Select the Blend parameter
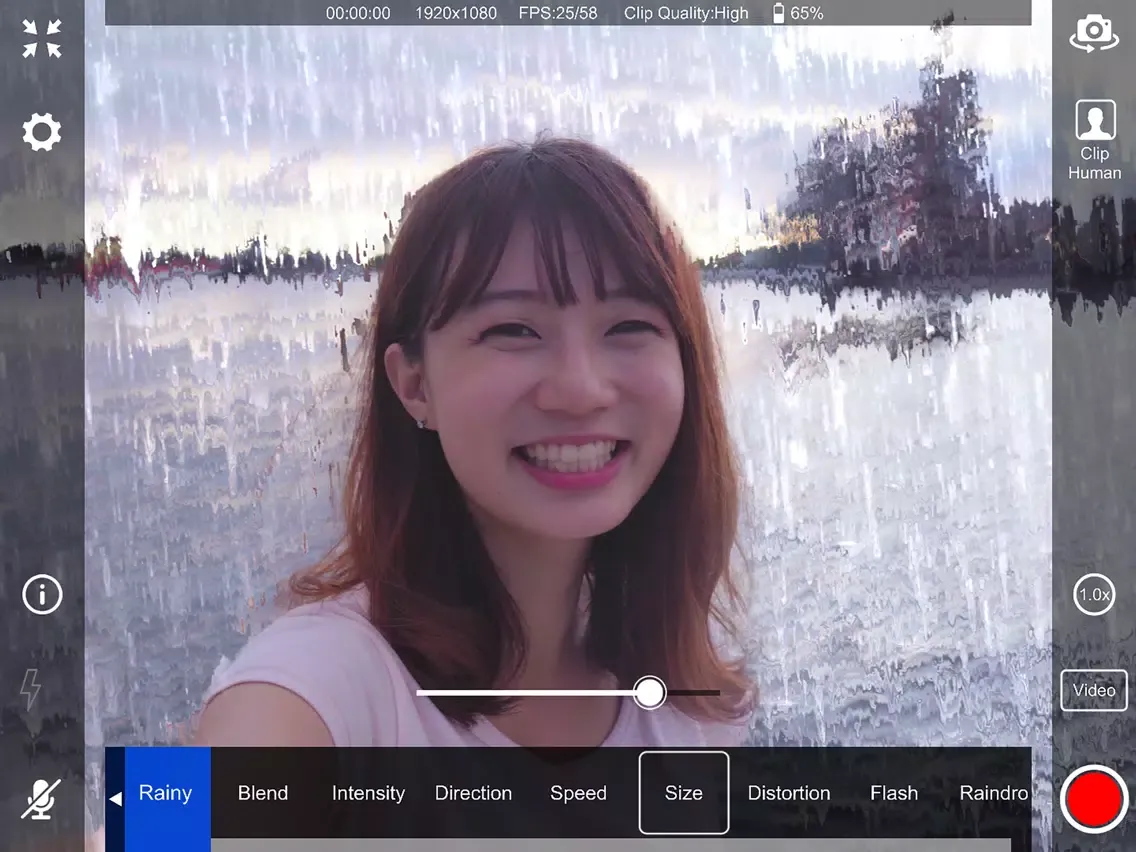 click(263, 793)
